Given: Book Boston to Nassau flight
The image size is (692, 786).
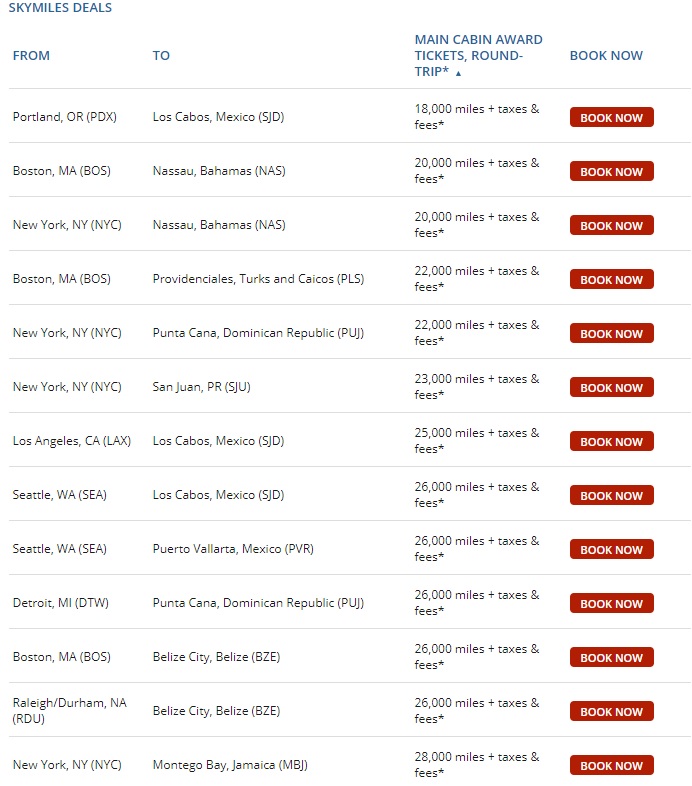Looking at the screenshot, I should pyautogui.click(x=611, y=172).
